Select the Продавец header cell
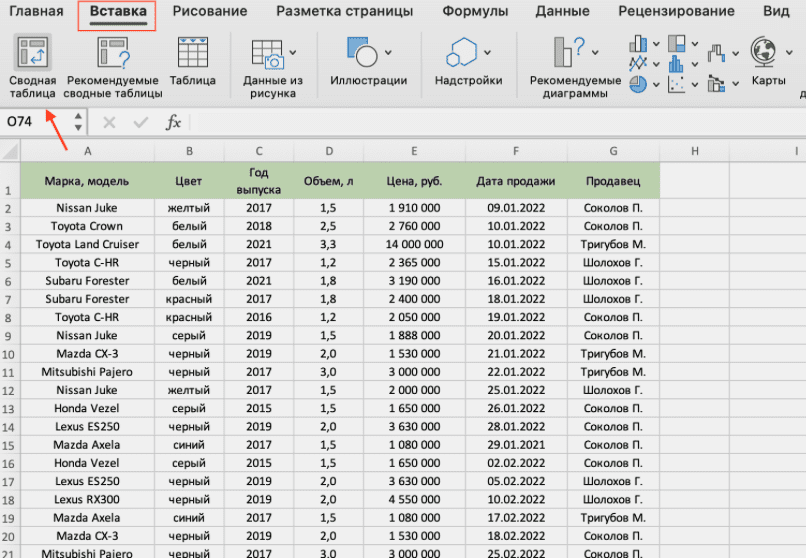 pos(613,181)
